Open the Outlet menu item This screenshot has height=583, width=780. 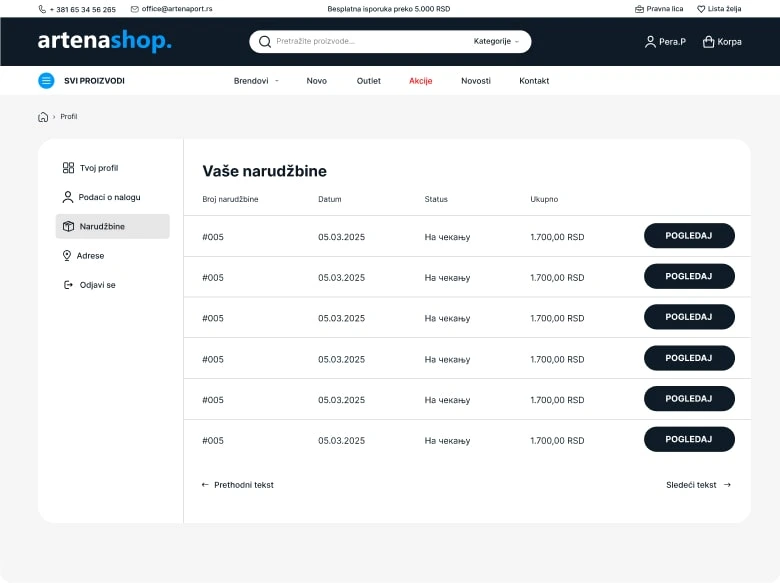[368, 81]
